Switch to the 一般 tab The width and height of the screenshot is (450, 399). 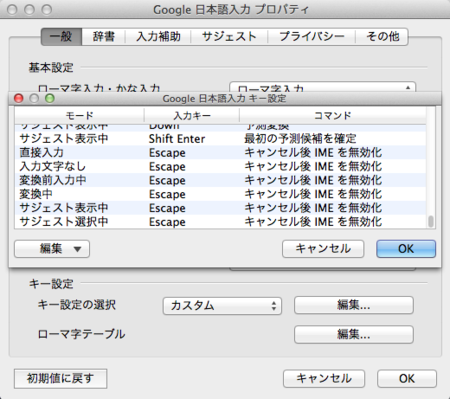[61, 36]
